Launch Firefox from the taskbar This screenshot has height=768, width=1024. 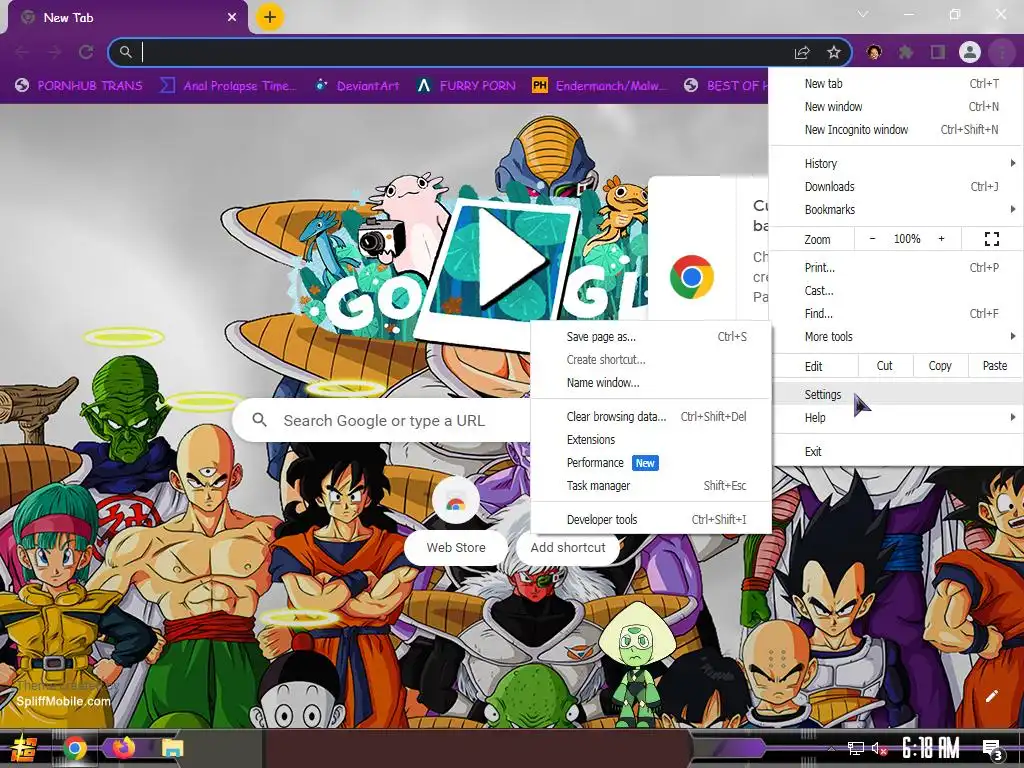[x=123, y=748]
